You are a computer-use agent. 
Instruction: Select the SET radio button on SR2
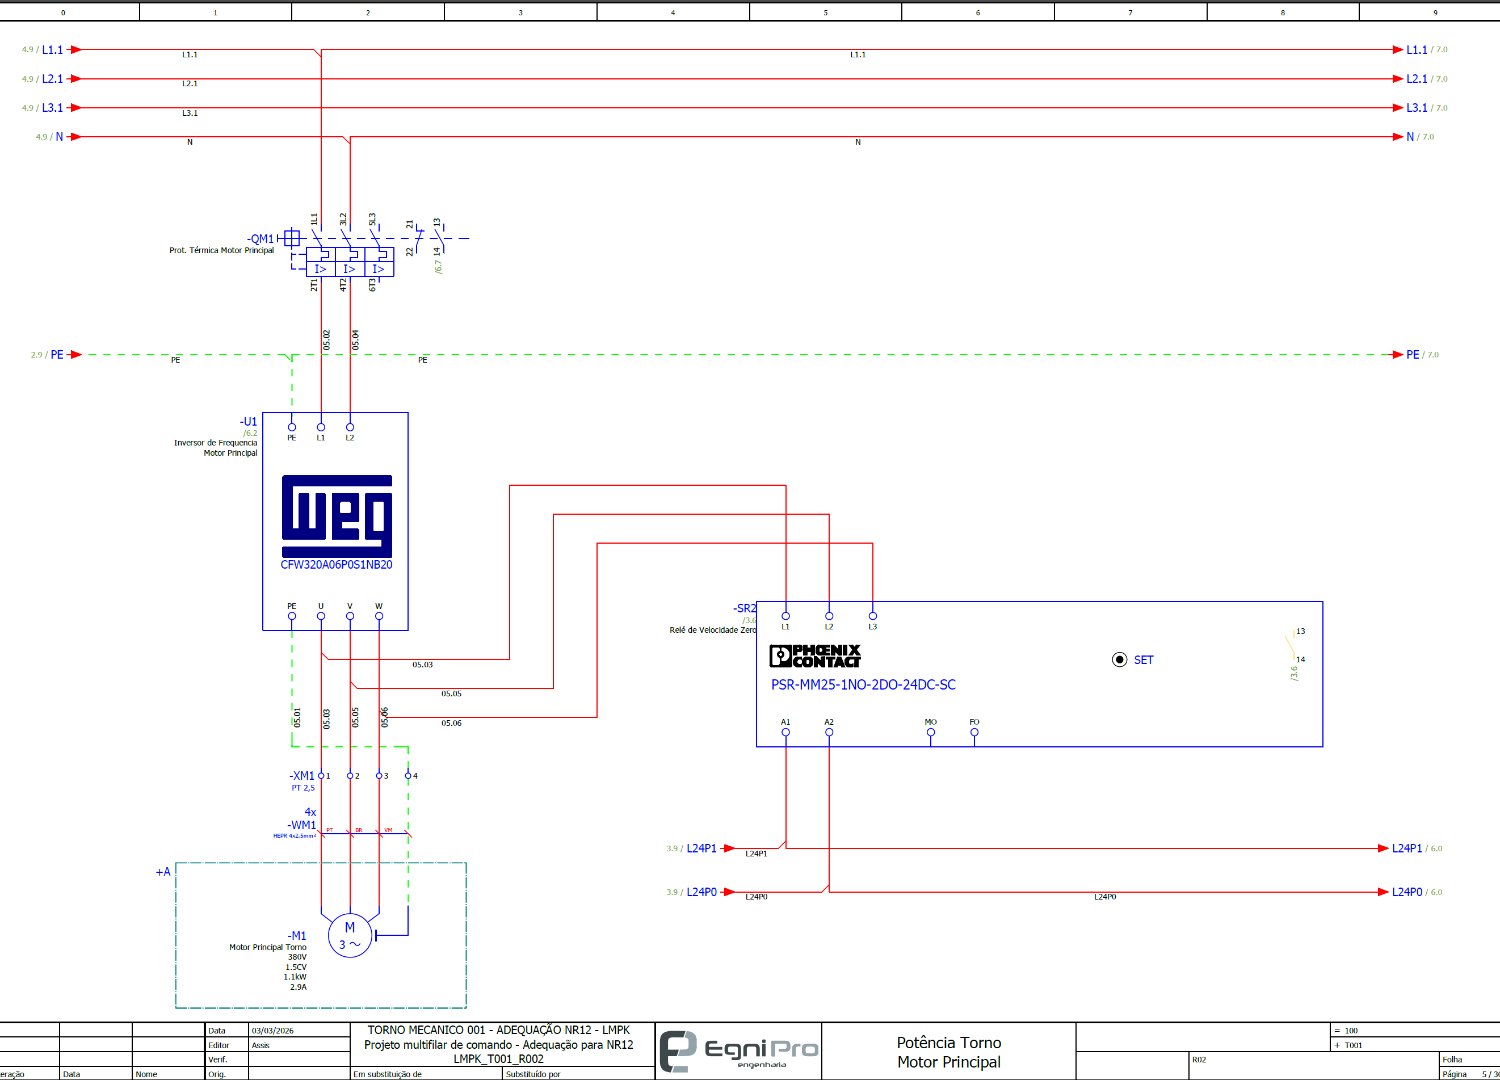click(x=1119, y=660)
